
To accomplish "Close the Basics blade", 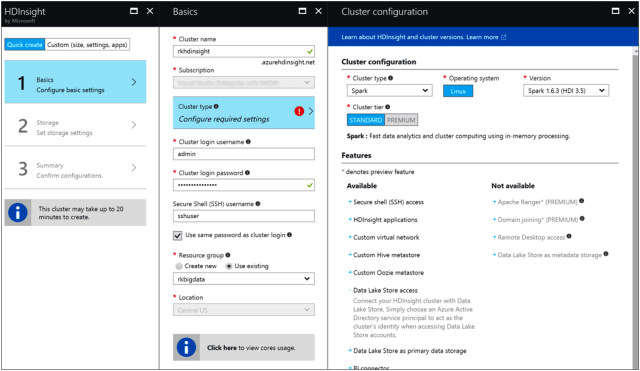I will 319,11.
